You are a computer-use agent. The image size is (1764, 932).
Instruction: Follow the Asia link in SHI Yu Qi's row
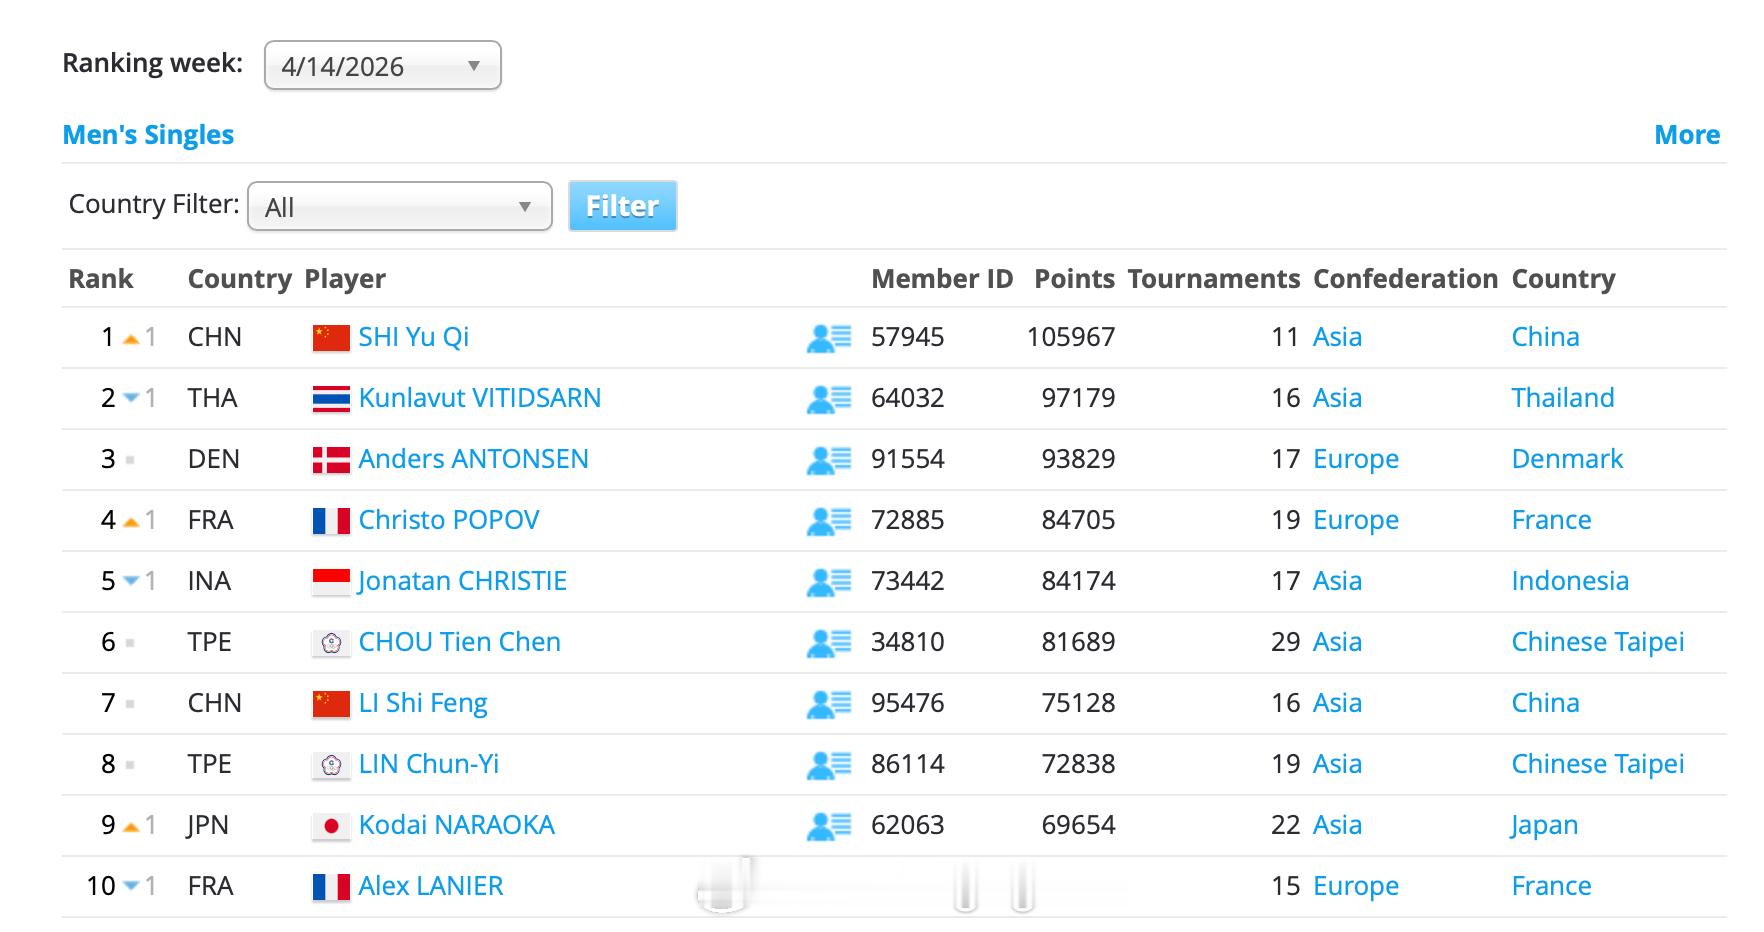(1337, 337)
